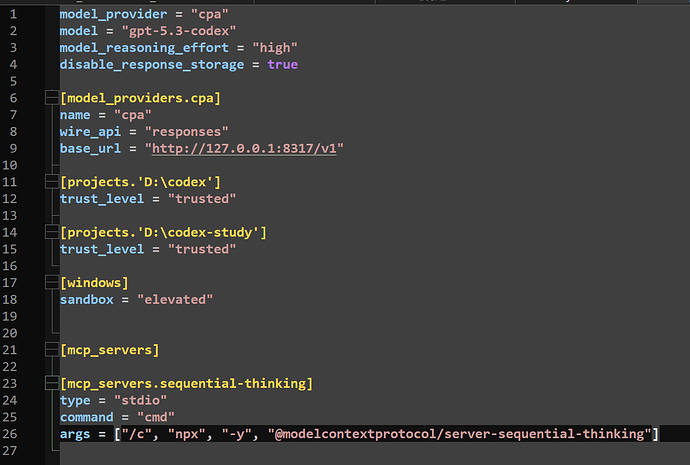Click the wire_api key
Screen dimensions: 690x465
click(90, 132)
